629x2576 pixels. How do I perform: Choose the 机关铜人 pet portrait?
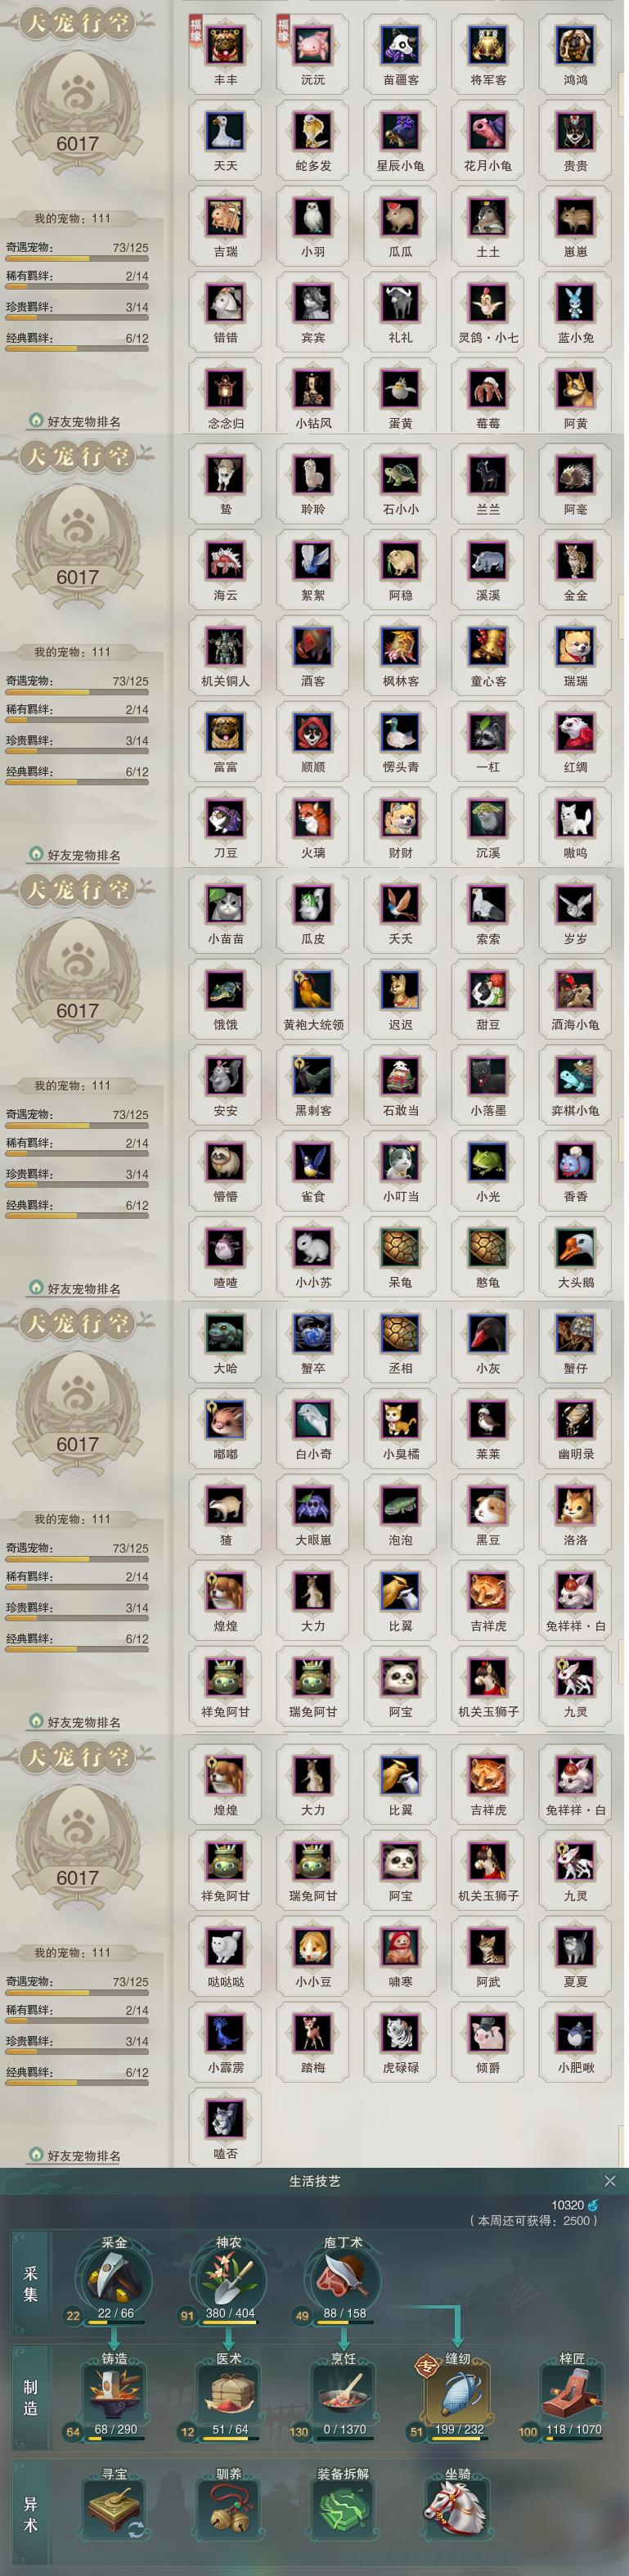click(225, 654)
